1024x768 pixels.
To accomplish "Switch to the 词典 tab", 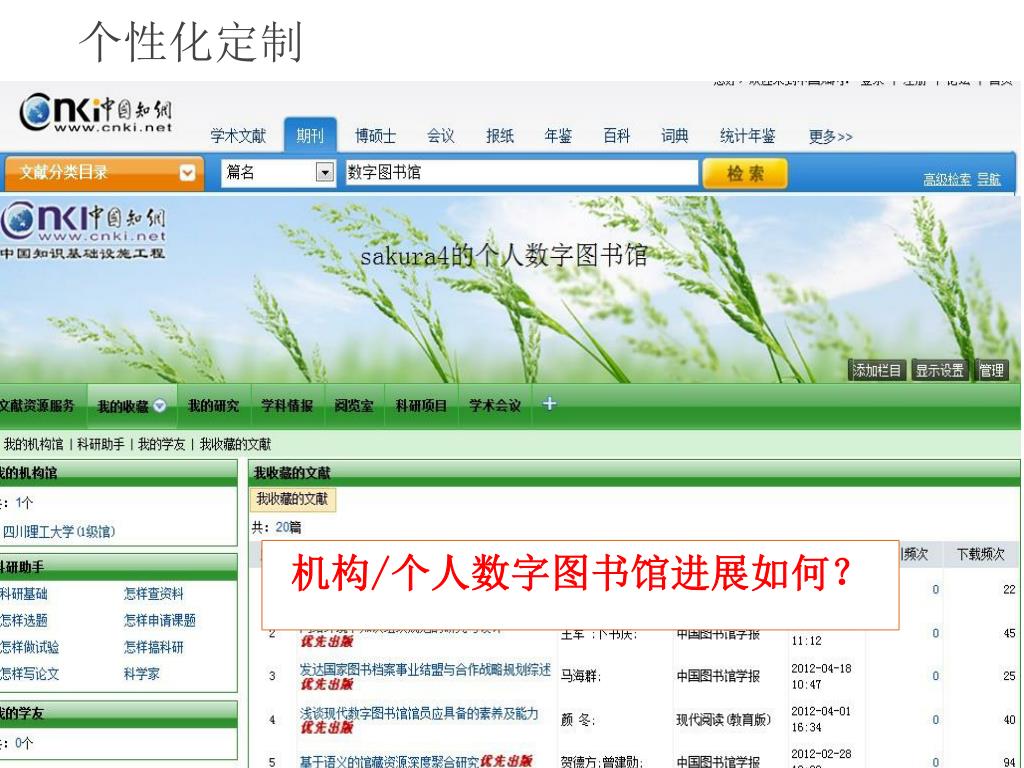I will [675, 136].
